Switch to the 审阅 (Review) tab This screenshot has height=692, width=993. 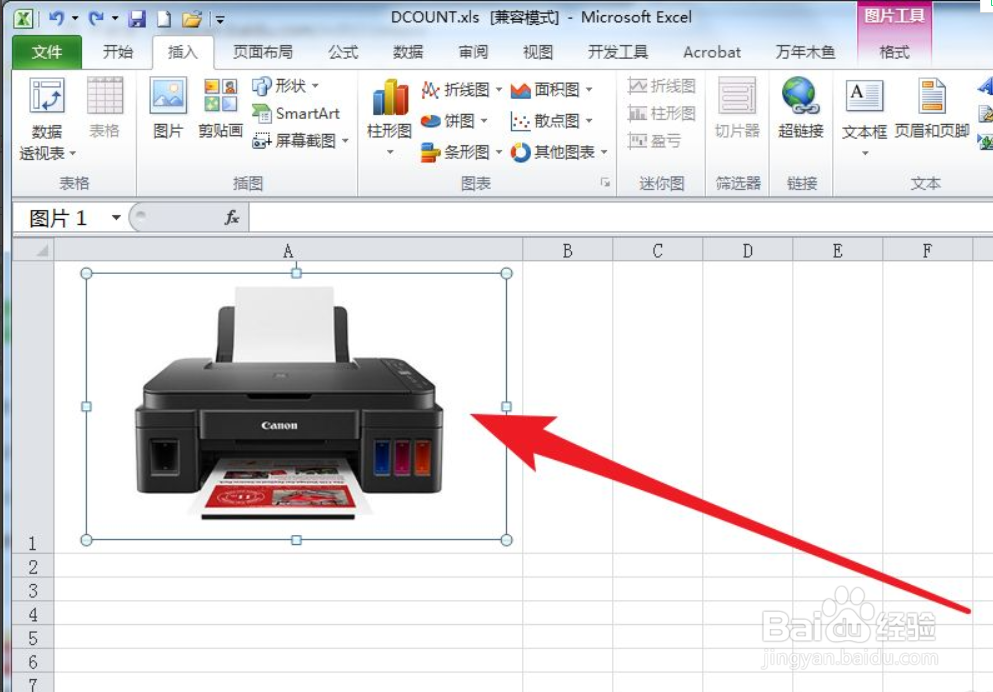[x=473, y=52]
